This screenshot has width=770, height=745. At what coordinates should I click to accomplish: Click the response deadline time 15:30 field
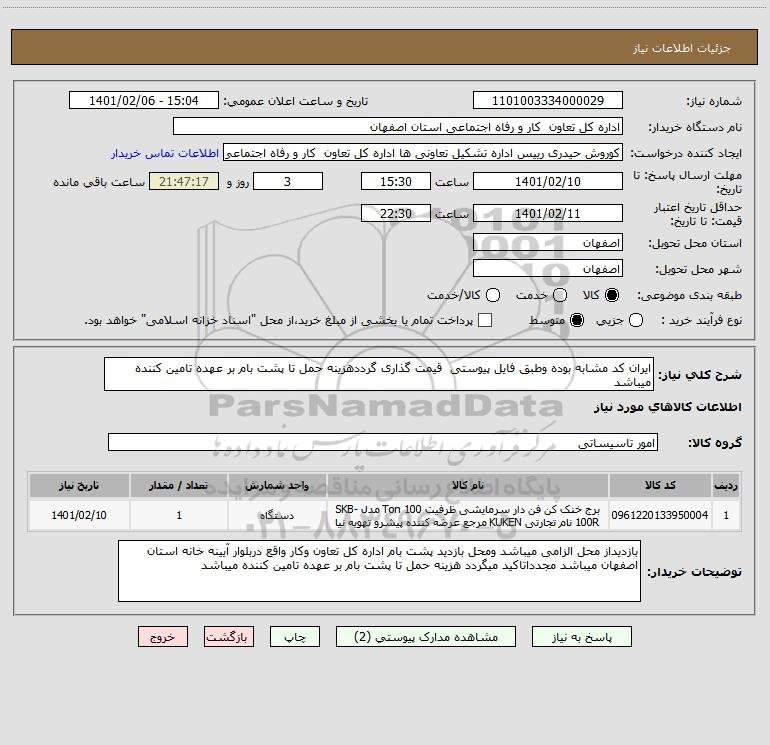[396, 181]
